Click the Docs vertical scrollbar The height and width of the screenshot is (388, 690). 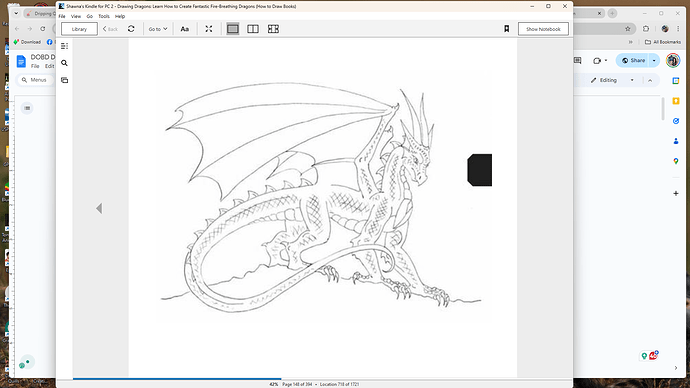click(x=664, y=109)
